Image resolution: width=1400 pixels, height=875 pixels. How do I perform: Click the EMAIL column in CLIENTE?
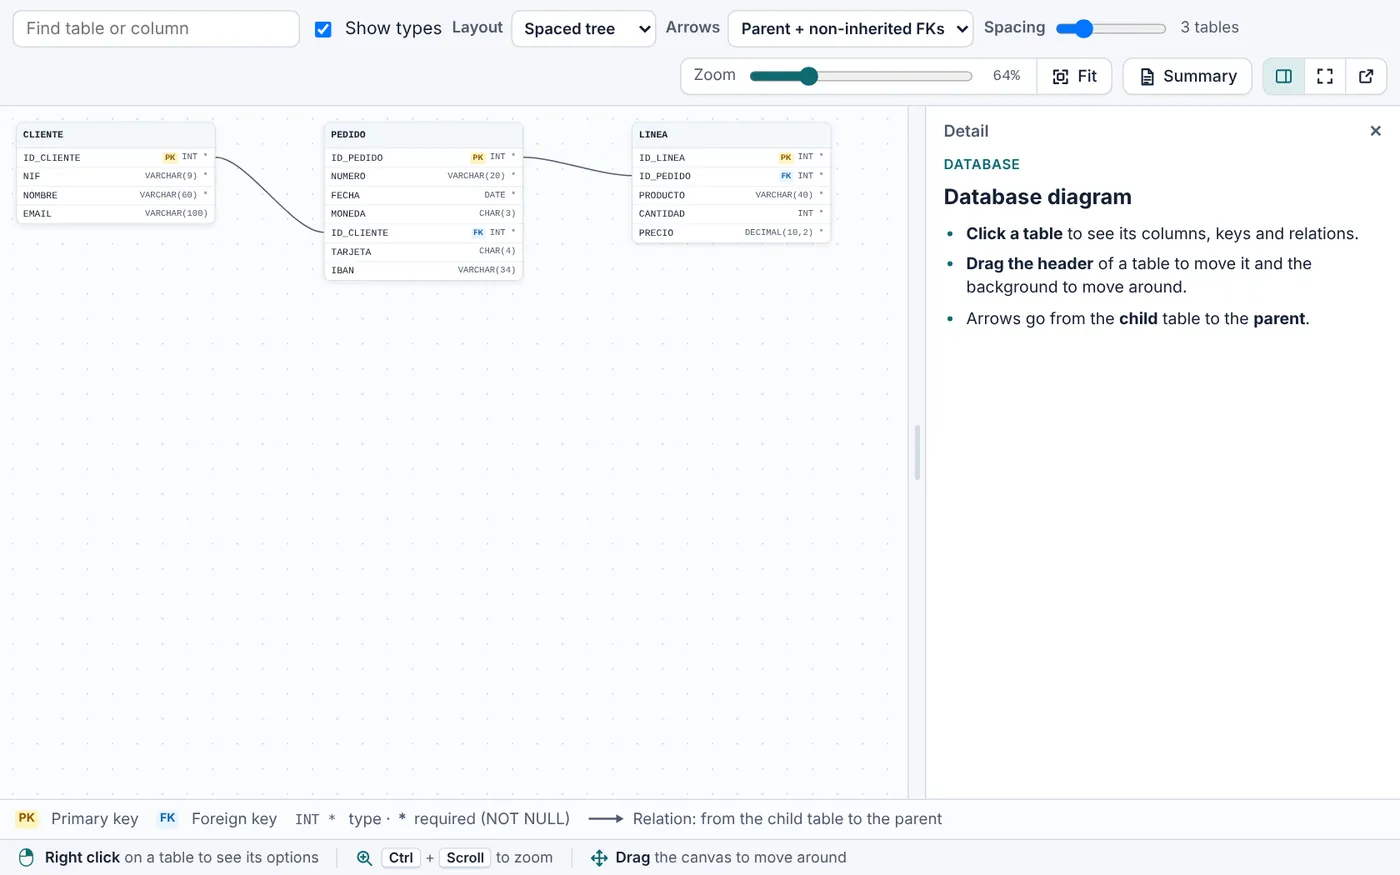(115, 213)
